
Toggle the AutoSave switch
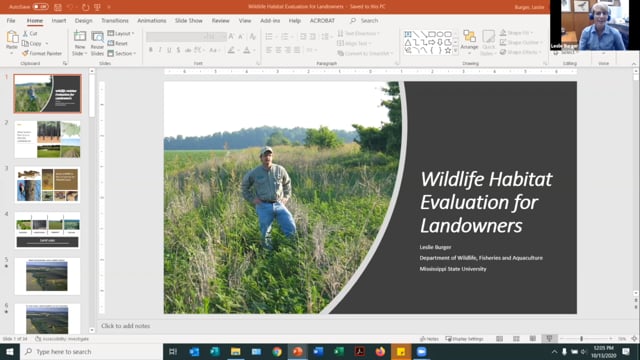coord(40,7)
